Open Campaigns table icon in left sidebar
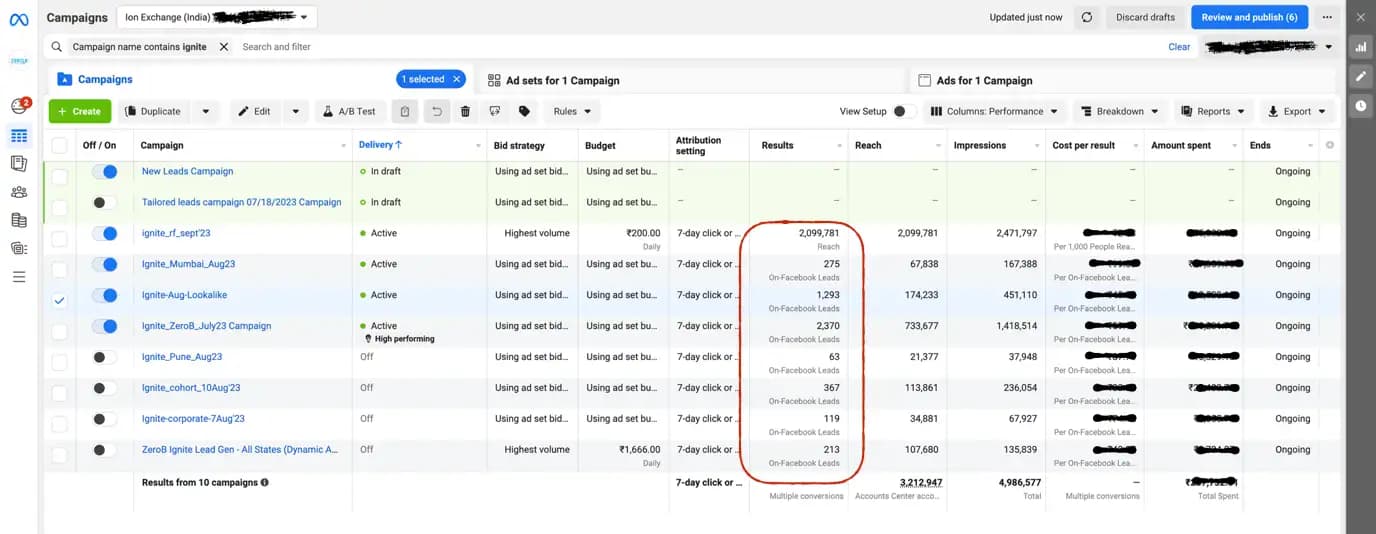 (19, 135)
